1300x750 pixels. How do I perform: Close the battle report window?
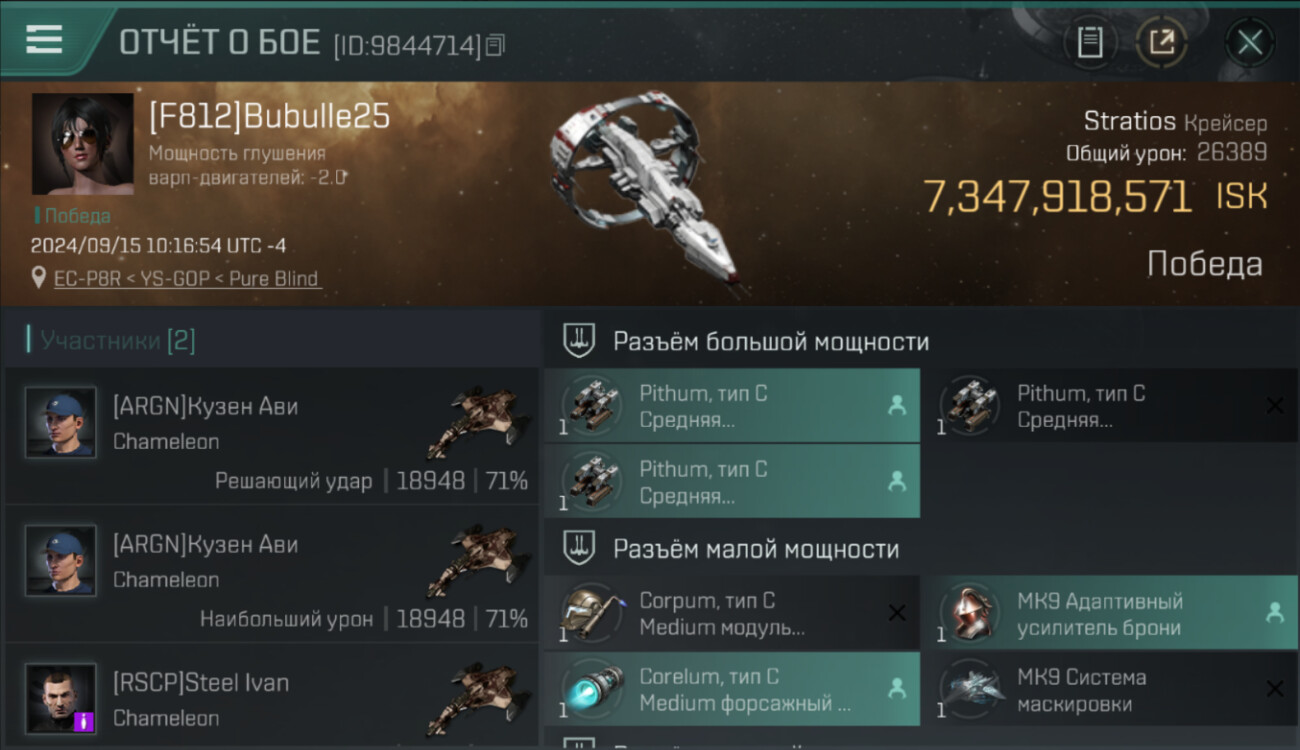[x=1250, y=42]
